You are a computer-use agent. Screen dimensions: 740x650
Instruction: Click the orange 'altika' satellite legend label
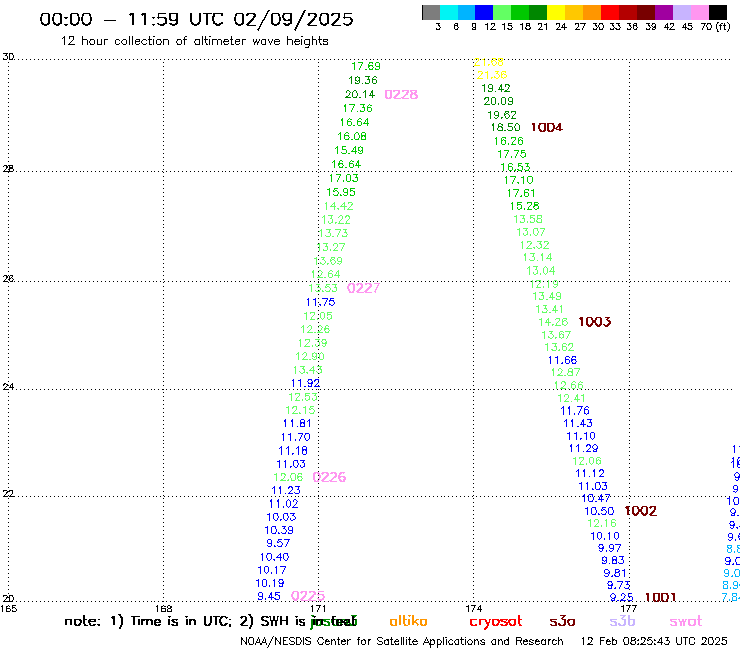[x=408, y=621]
